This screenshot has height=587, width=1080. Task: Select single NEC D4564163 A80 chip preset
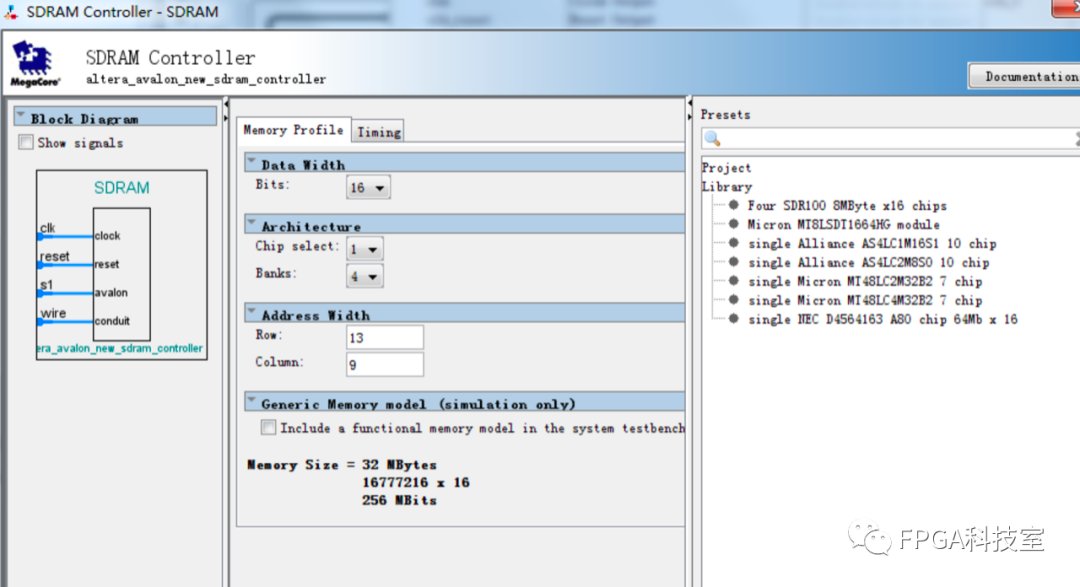point(882,320)
